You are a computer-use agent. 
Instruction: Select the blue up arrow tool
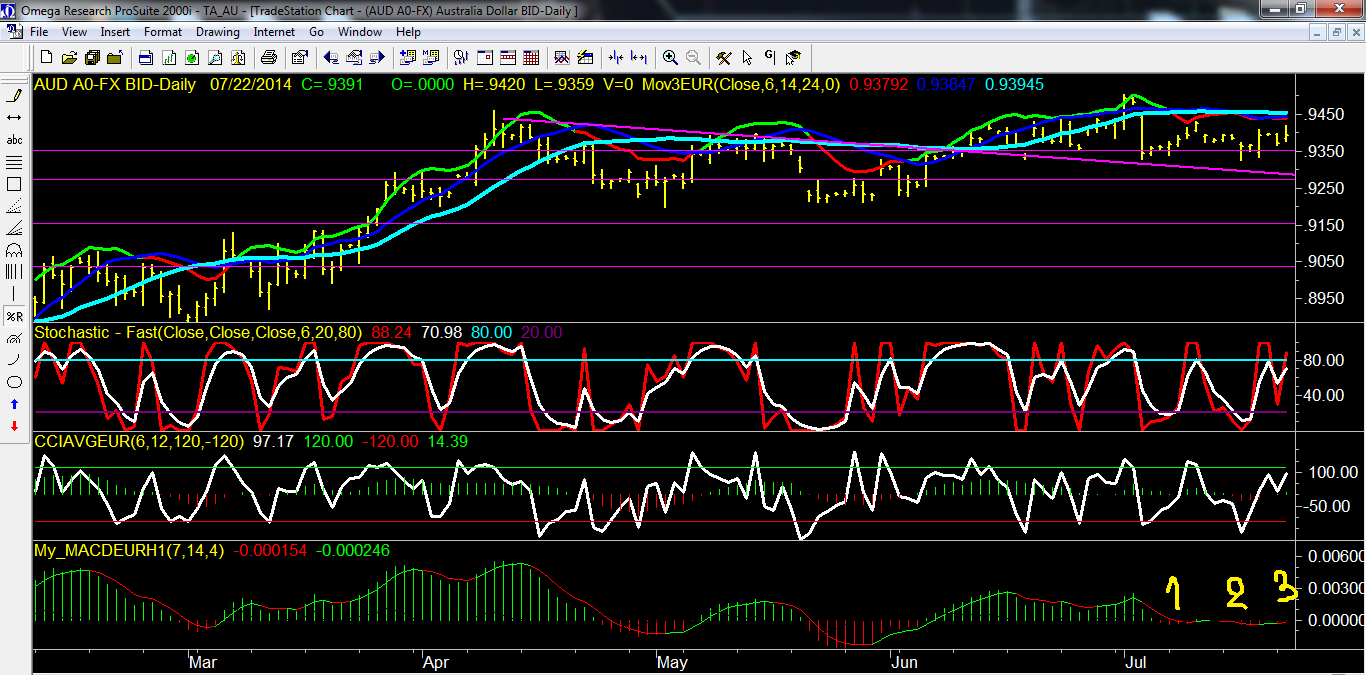click(x=14, y=404)
